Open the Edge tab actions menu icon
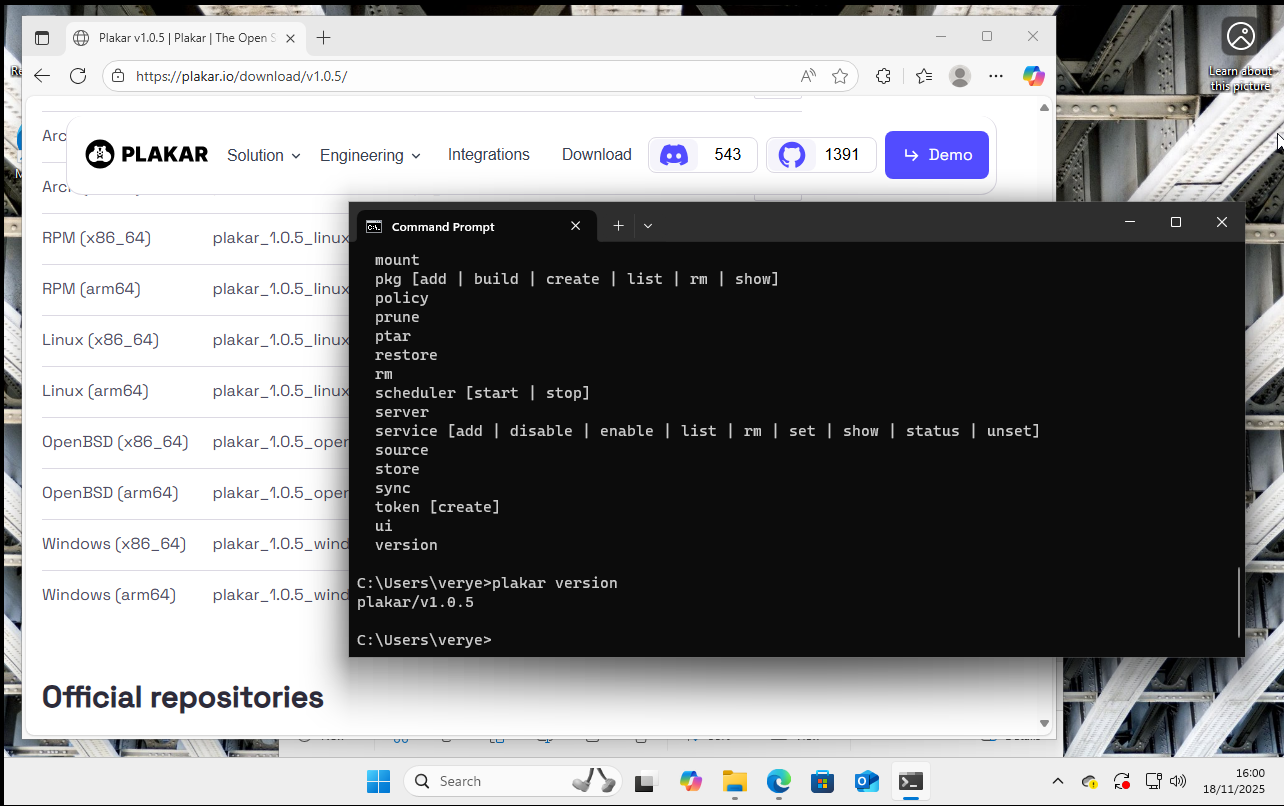 click(x=42, y=38)
